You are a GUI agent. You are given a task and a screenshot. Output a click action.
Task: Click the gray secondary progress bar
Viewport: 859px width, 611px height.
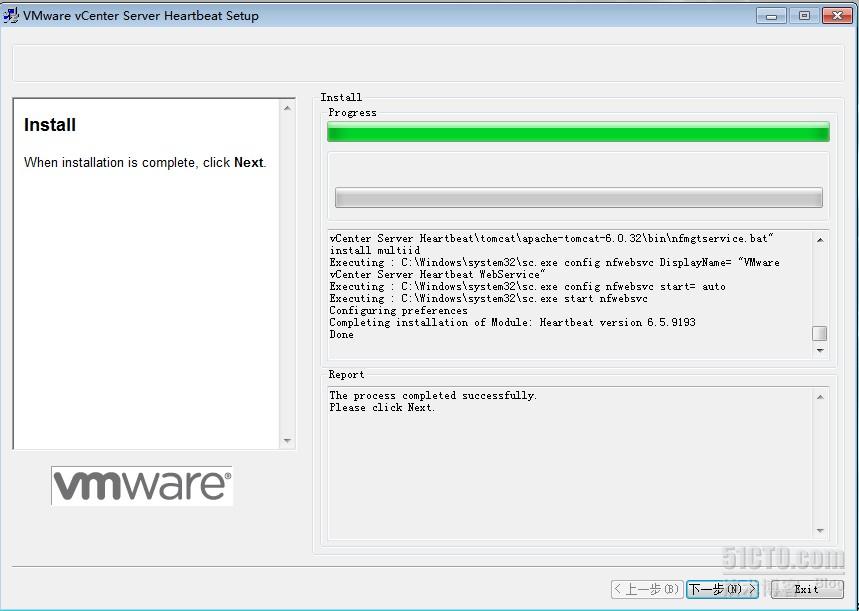pyautogui.click(x=579, y=197)
